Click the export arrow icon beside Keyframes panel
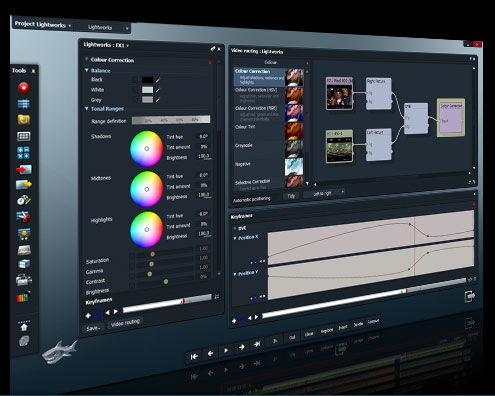The image size is (495, 396). click(470, 296)
